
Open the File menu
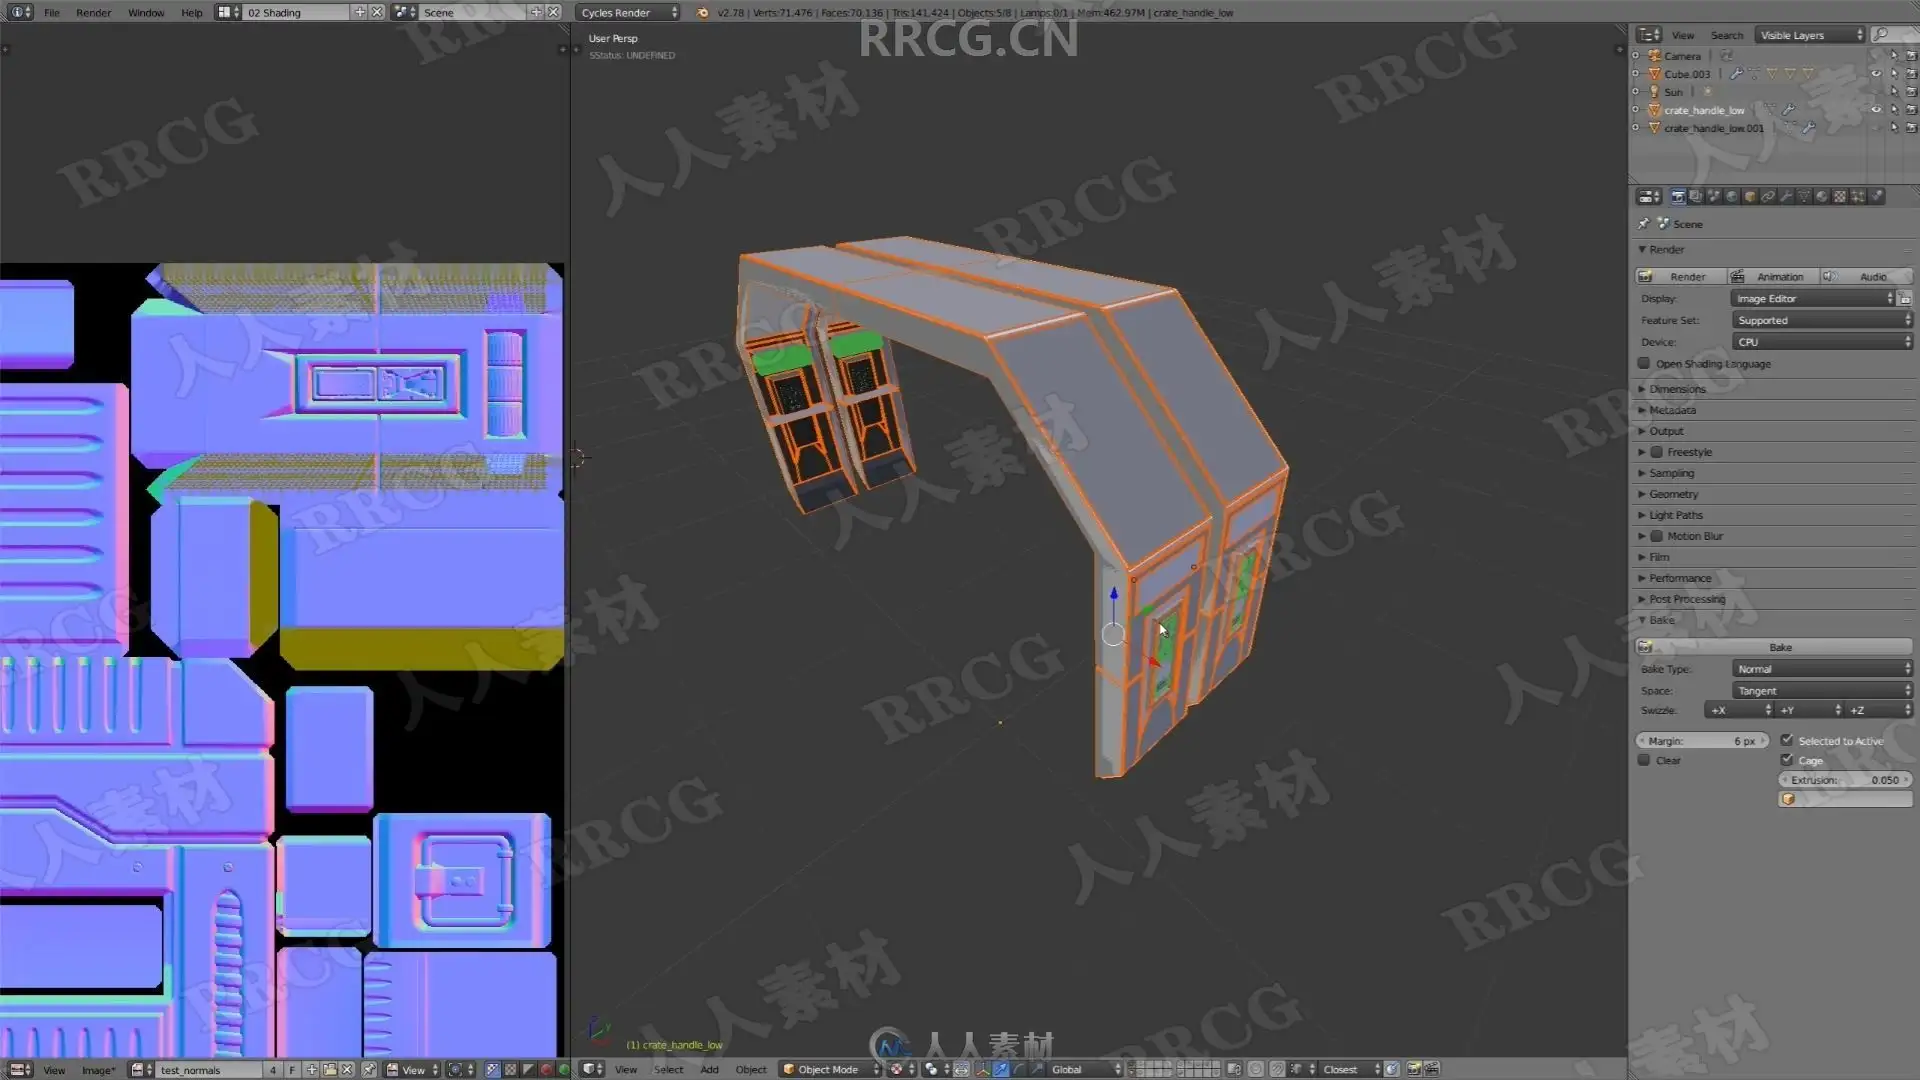[x=52, y=13]
